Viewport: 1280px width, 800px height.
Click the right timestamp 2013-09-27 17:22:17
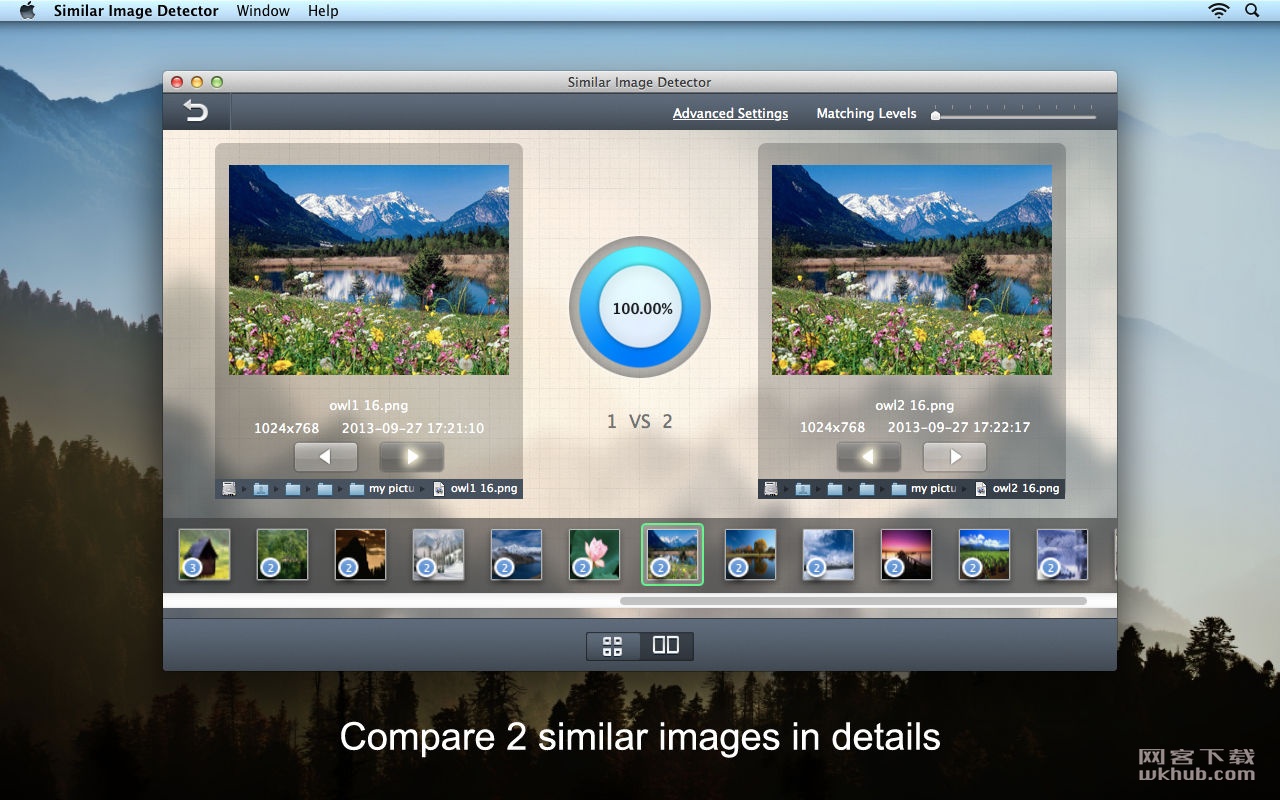coord(959,427)
